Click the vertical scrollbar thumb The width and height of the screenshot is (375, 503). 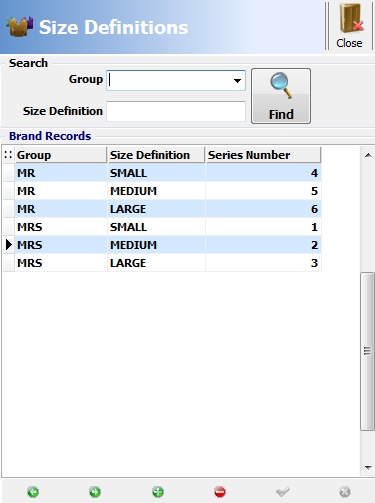click(367, 351)
